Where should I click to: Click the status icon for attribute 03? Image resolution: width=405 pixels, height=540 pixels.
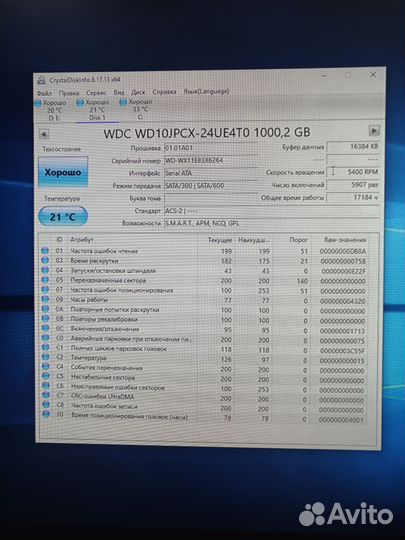(x=45, y=260)
